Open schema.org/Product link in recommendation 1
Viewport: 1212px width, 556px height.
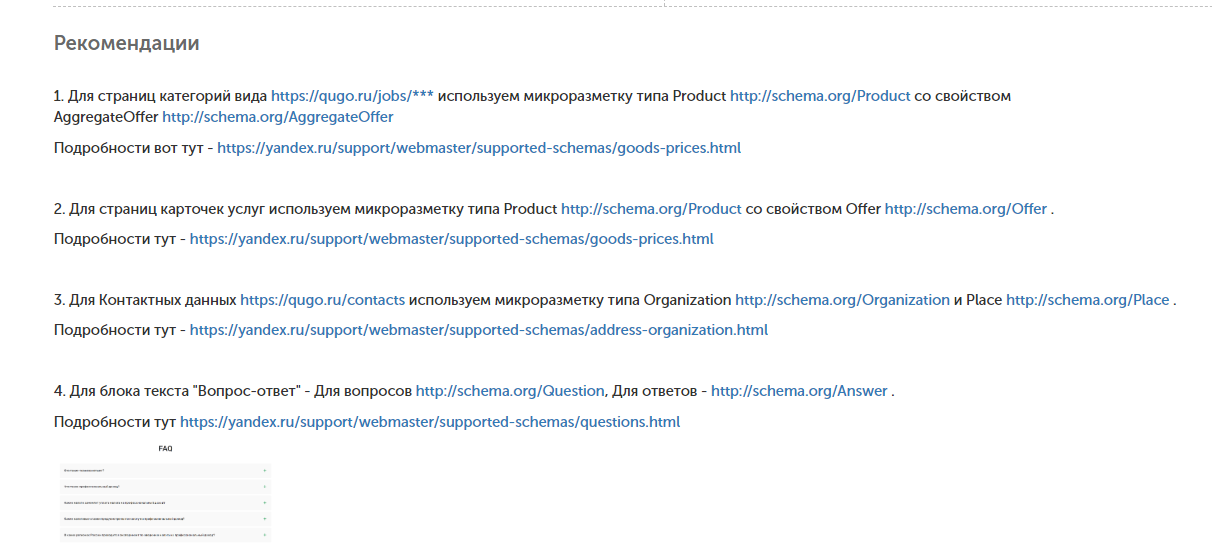pos(820,96)
